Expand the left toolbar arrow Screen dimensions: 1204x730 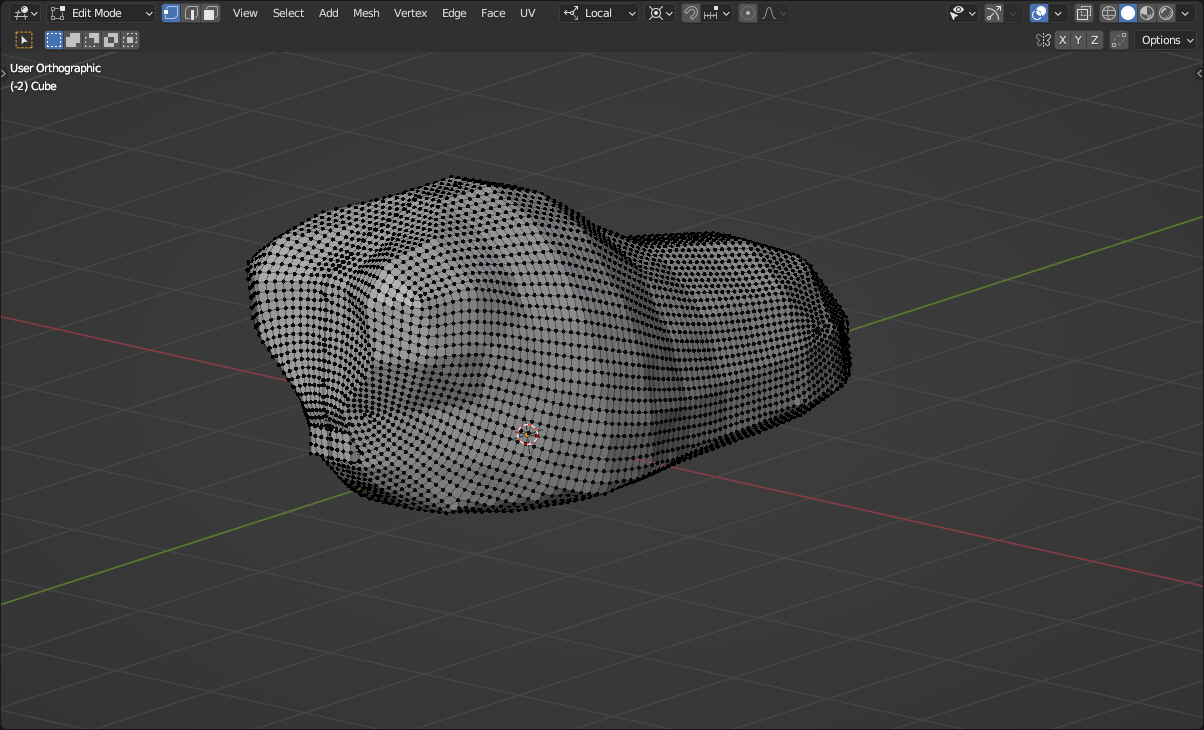pos(4,73)
